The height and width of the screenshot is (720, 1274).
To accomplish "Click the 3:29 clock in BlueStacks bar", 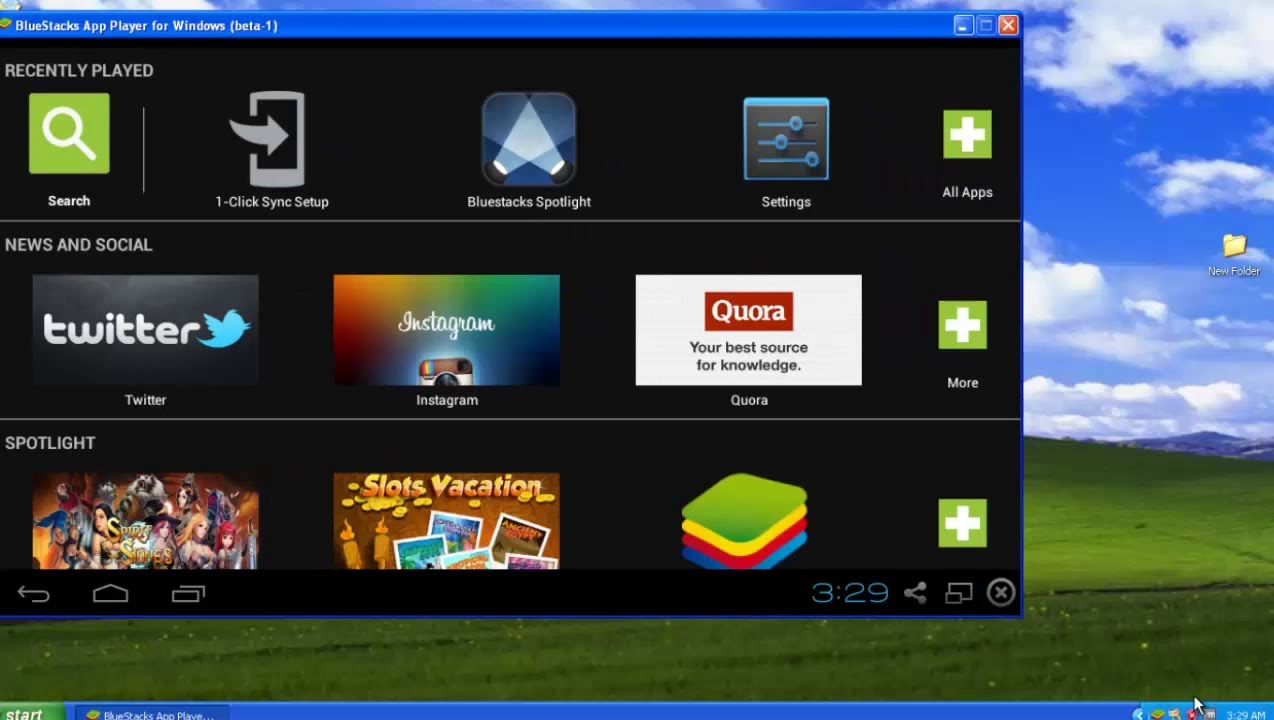I will tap(850, 593).
